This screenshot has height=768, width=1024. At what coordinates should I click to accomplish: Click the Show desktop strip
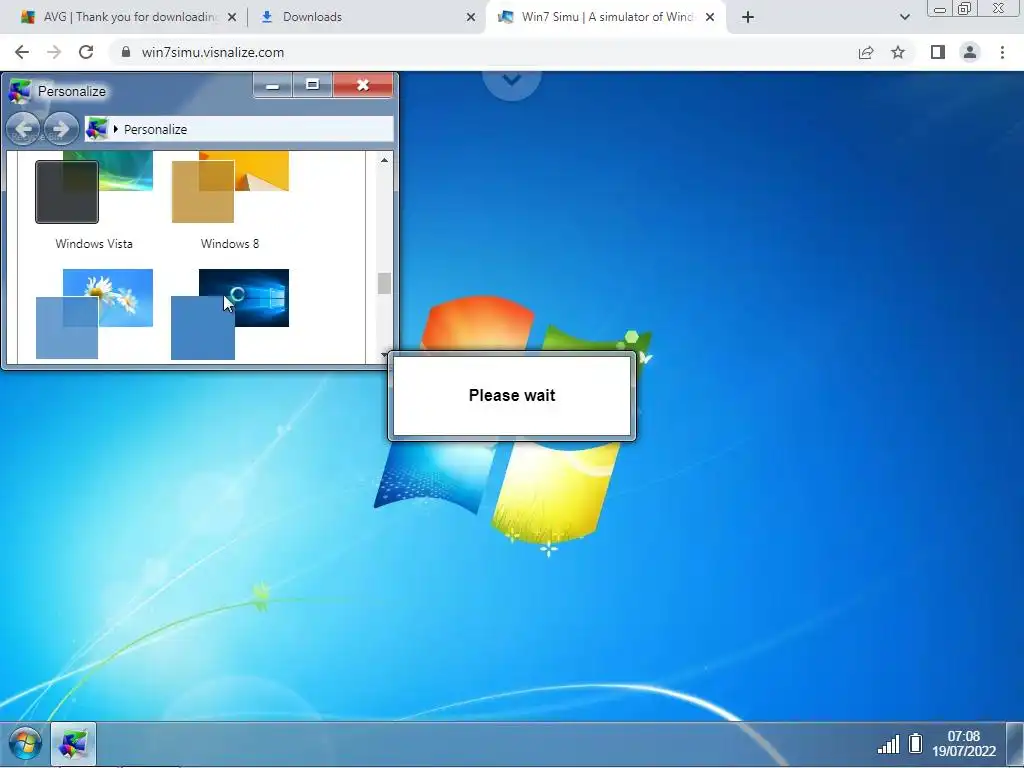tap(1015, 744)
